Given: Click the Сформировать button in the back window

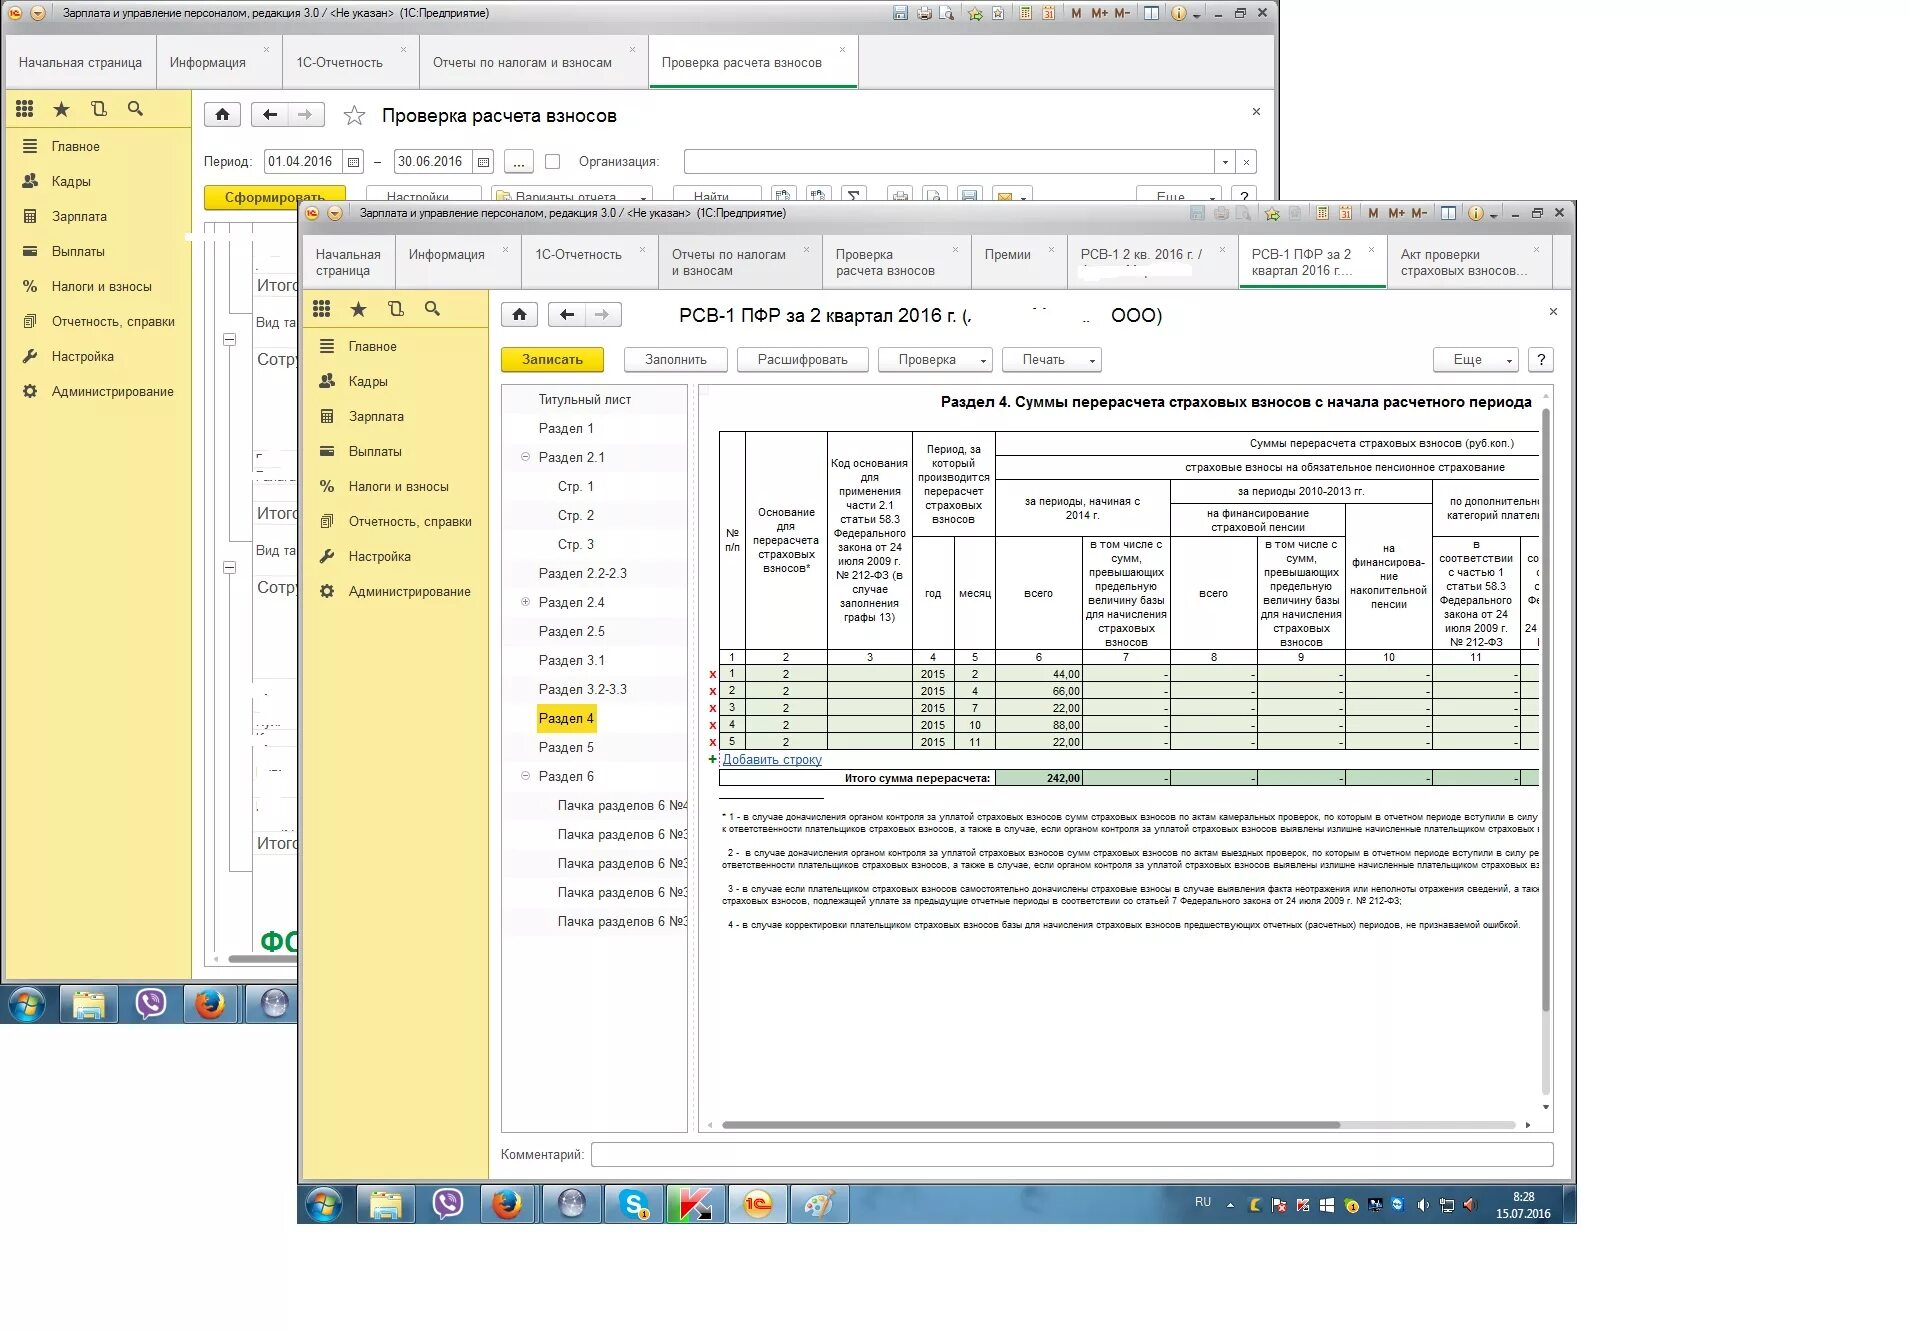Looking at the screenshot, I should tap(274, 197).
